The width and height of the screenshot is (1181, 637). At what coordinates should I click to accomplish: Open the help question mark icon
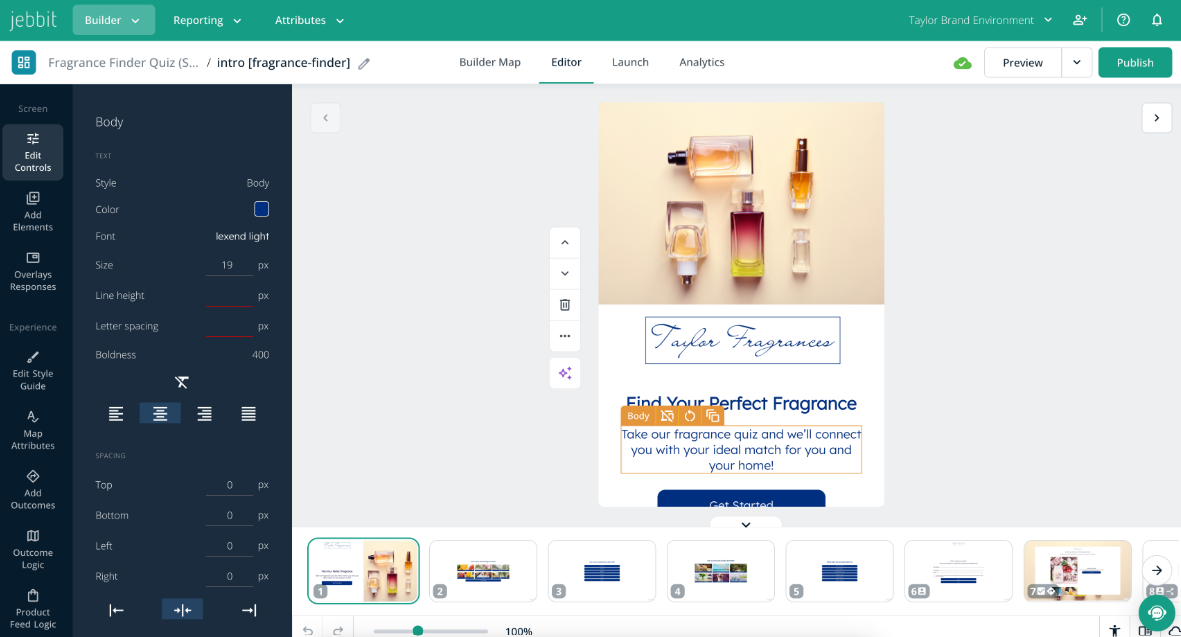click(1123, 20)
